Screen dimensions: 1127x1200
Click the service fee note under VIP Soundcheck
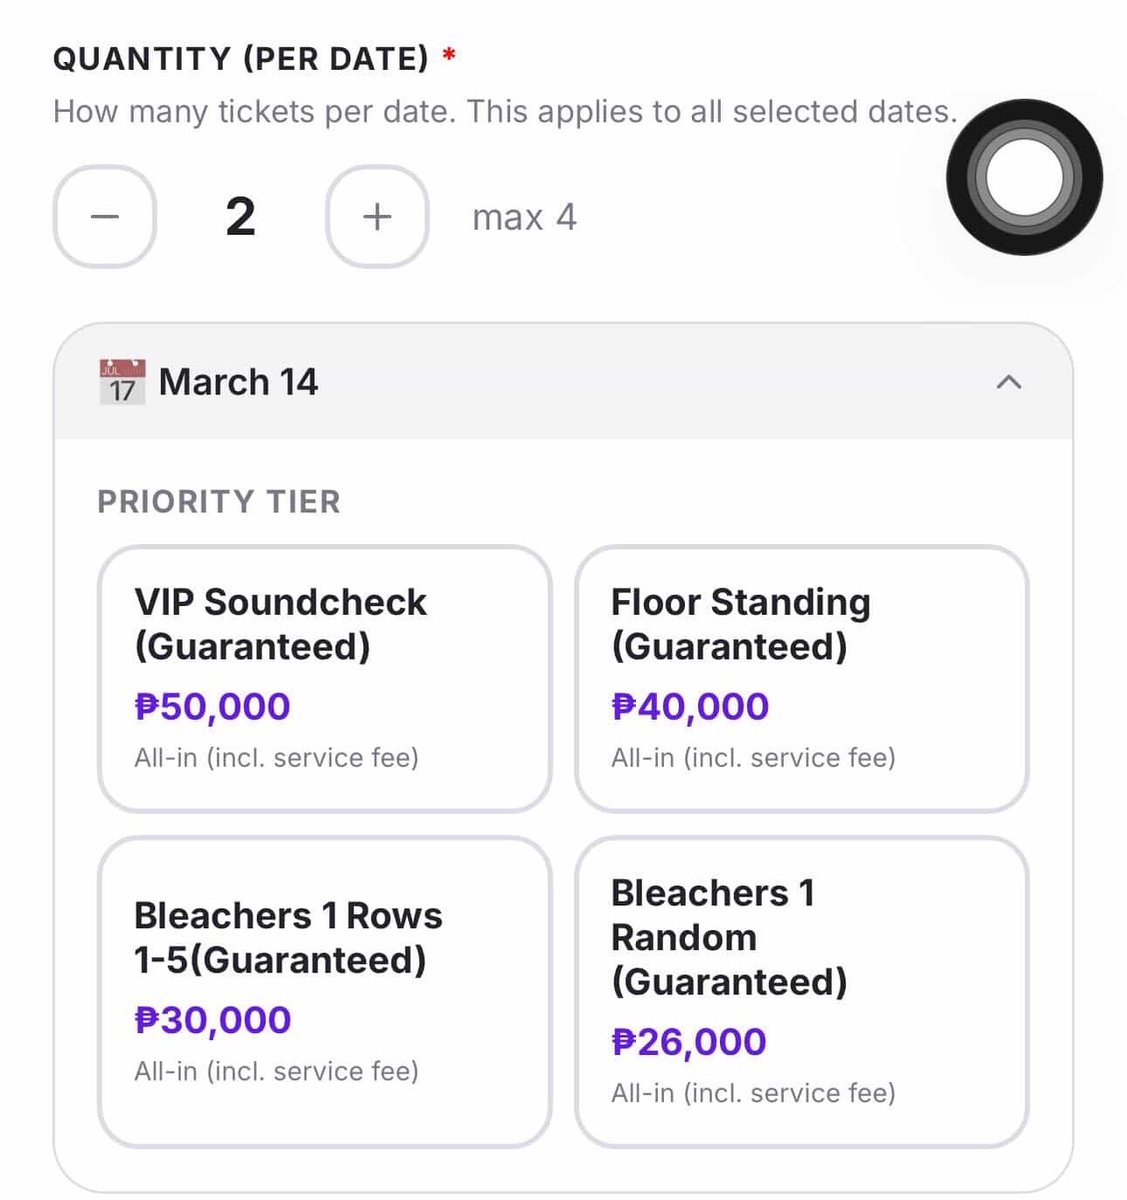tap(276, 758)
